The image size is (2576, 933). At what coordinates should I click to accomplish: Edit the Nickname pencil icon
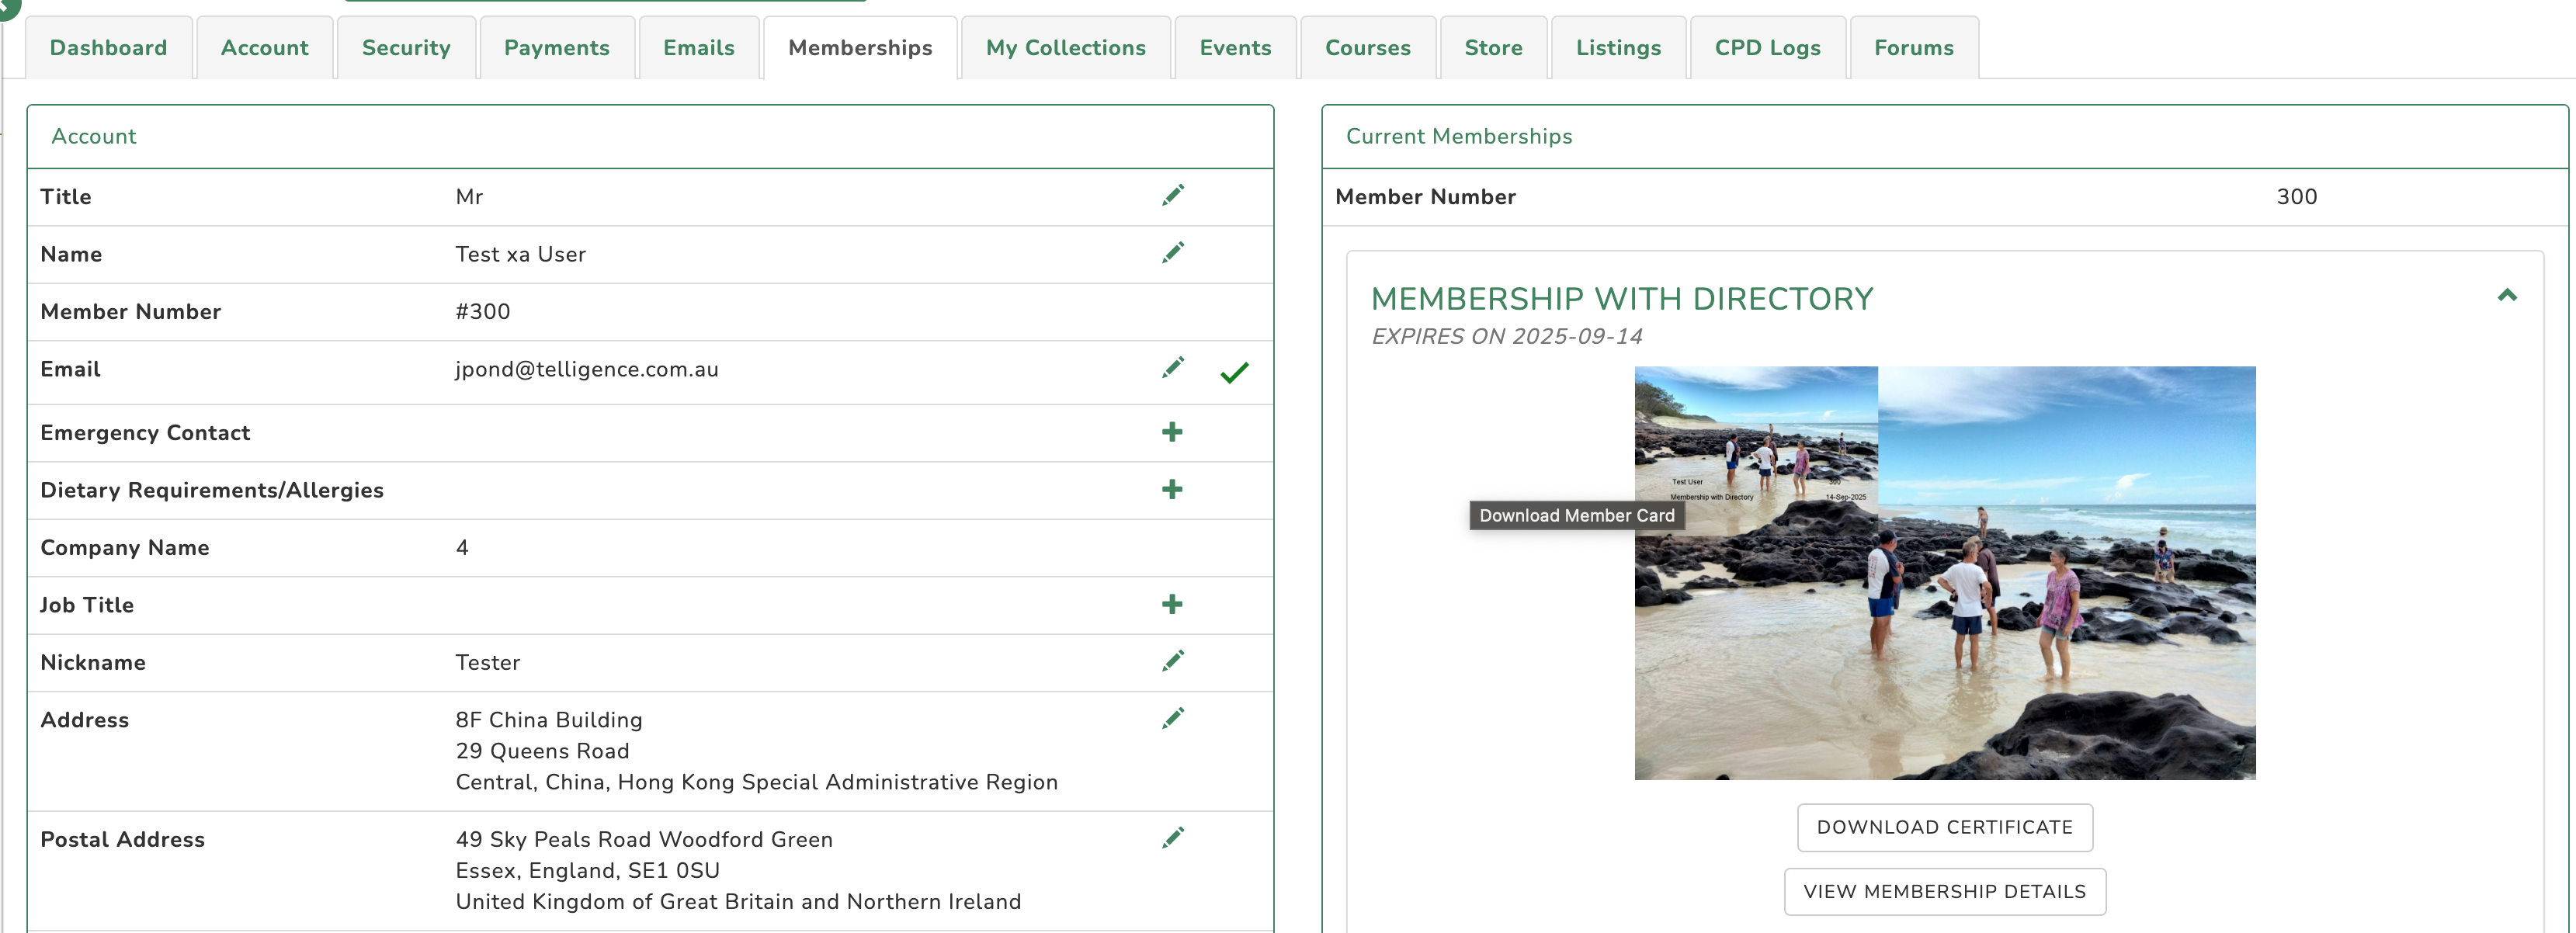click(1172, 662)
